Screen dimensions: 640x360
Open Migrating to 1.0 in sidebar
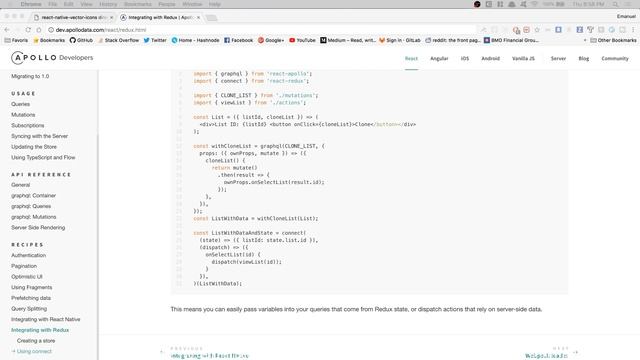30,76
